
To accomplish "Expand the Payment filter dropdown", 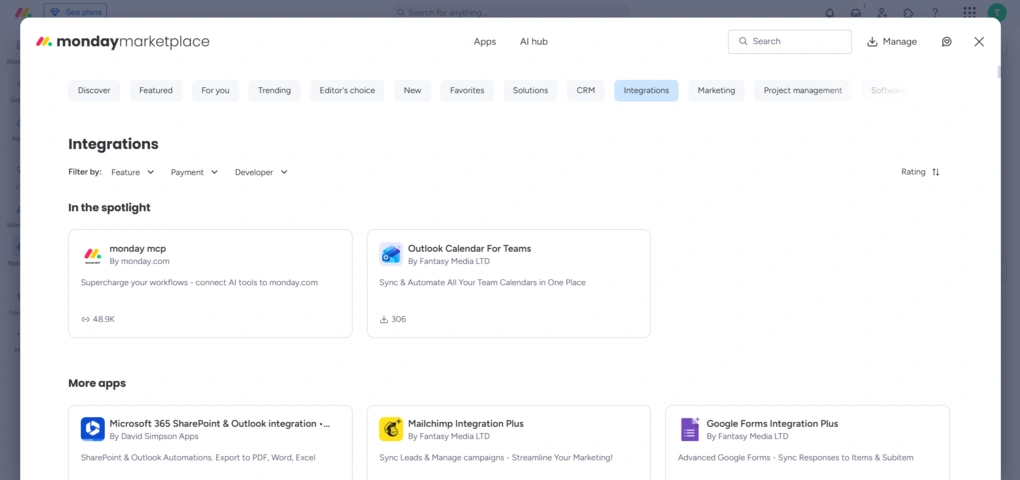I will tap(195, 172).
